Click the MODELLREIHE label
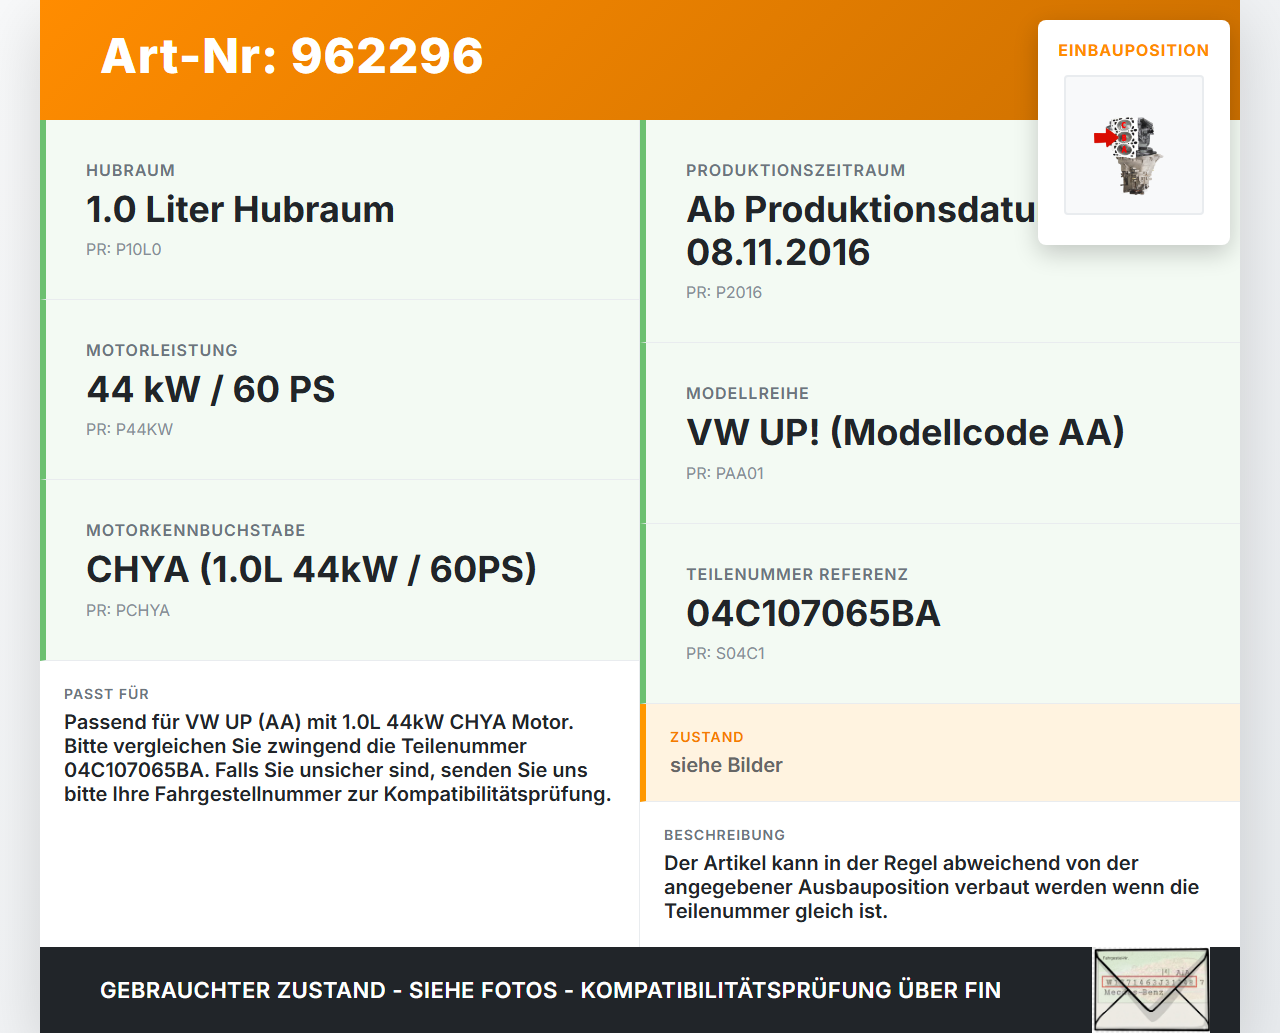 747,393
